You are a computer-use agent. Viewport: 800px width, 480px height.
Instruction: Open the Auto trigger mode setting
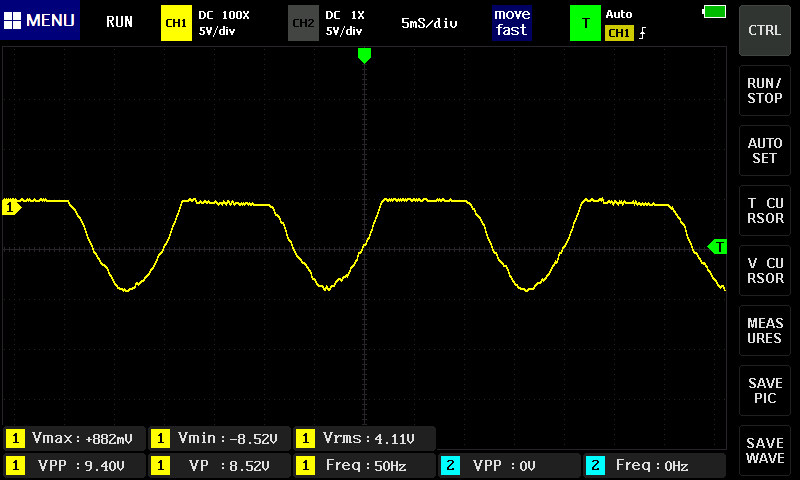pyautogui.click(x=620, y=14)
